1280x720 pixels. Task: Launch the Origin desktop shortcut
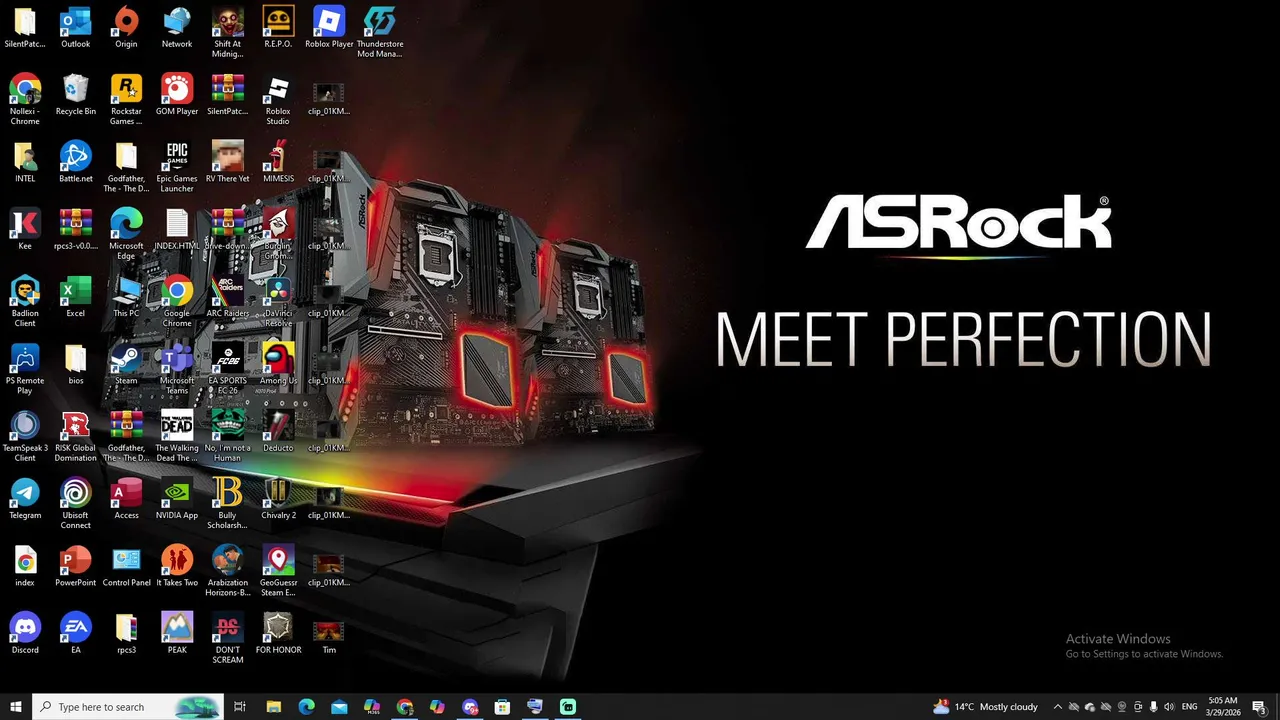point(126,28)
